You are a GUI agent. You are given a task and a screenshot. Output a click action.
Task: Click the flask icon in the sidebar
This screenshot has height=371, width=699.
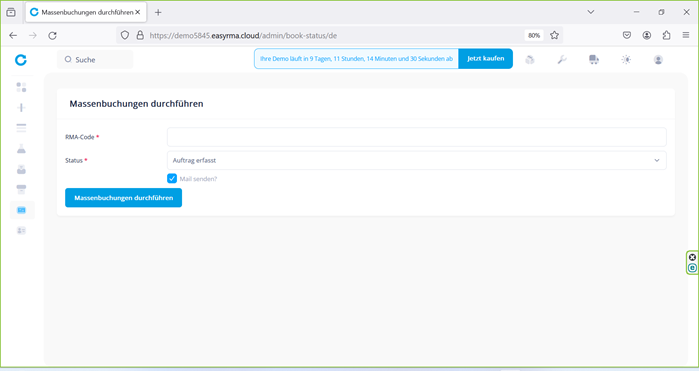(x=21, y=149)
